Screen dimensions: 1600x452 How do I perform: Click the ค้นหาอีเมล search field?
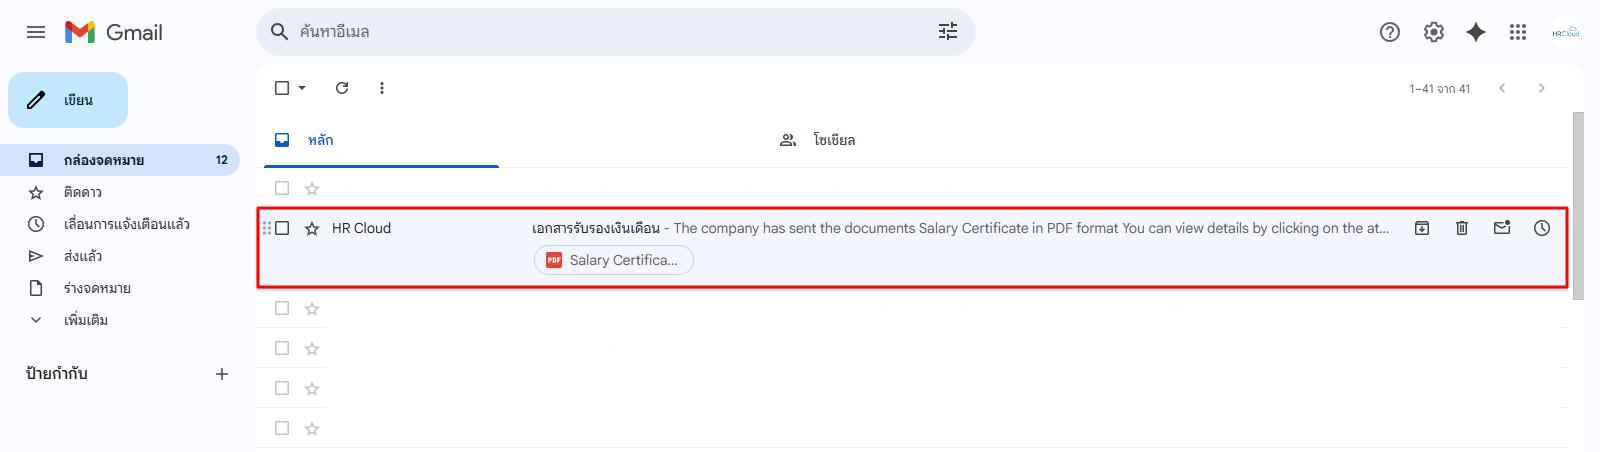pyautogui.click(x=600, y=32)
